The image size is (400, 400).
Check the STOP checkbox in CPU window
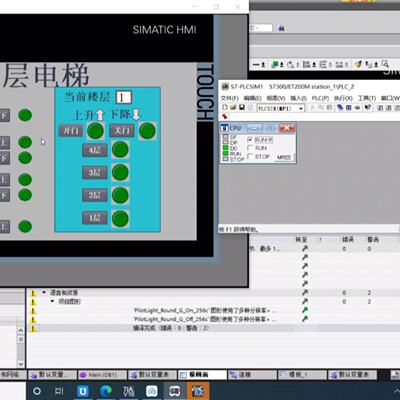(x=250, y=156)
